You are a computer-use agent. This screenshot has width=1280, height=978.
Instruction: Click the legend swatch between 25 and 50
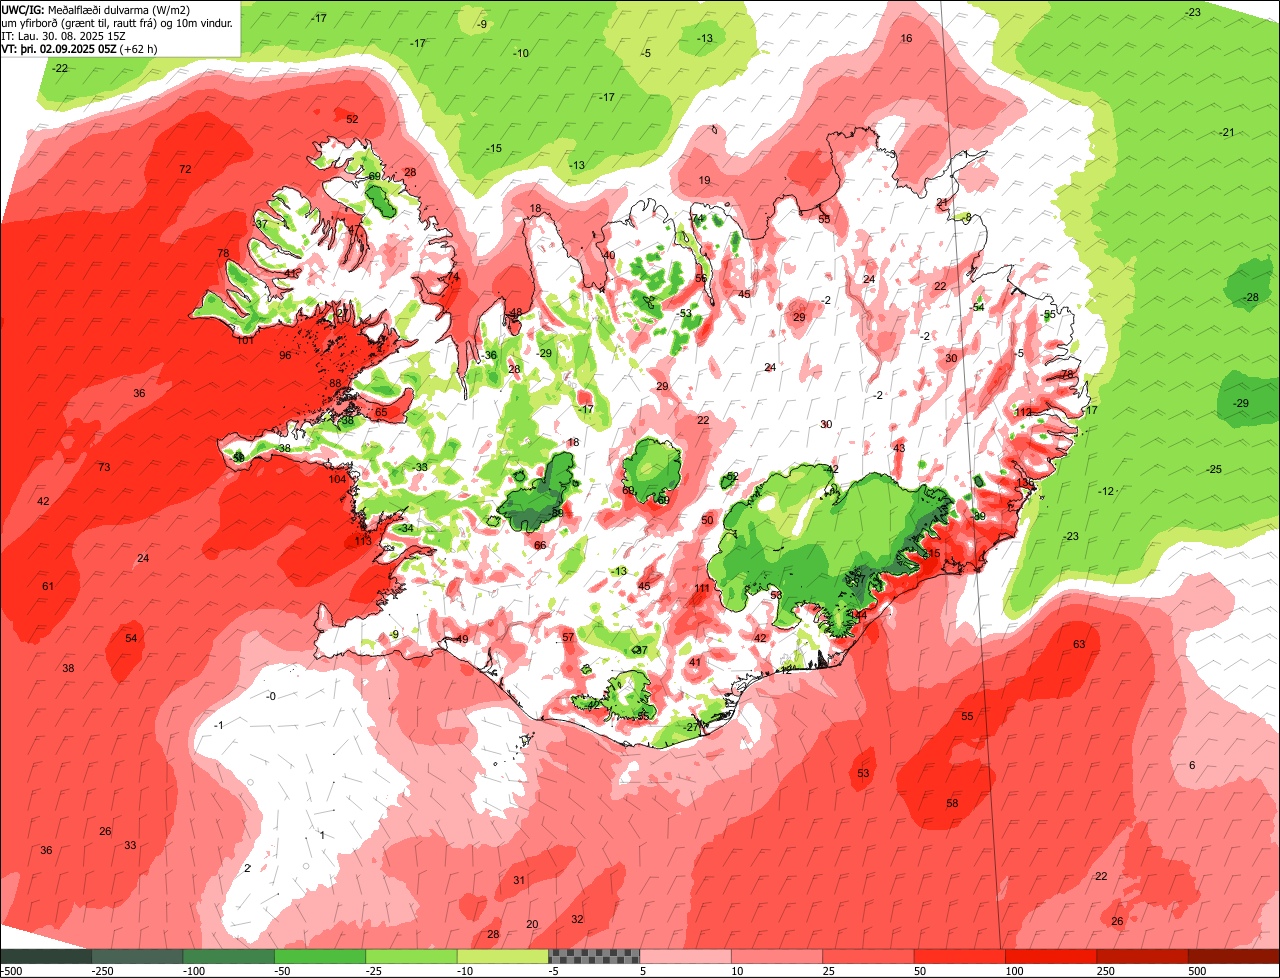pos(868,956)
